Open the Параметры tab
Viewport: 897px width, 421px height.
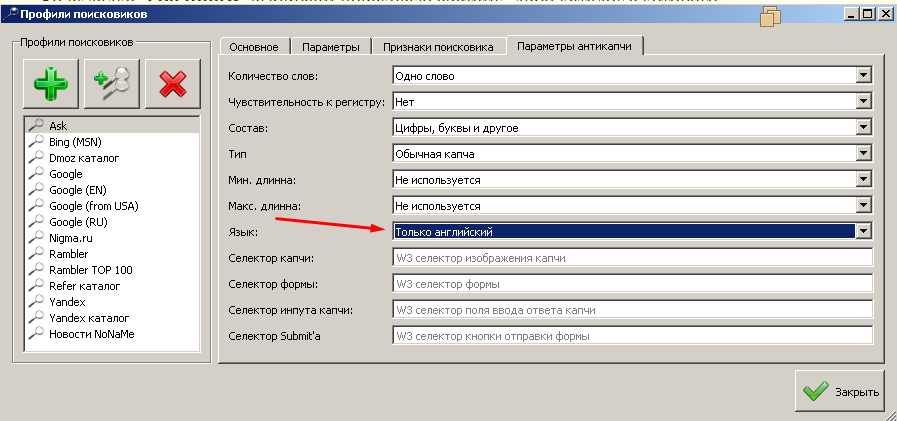point(330,47)
